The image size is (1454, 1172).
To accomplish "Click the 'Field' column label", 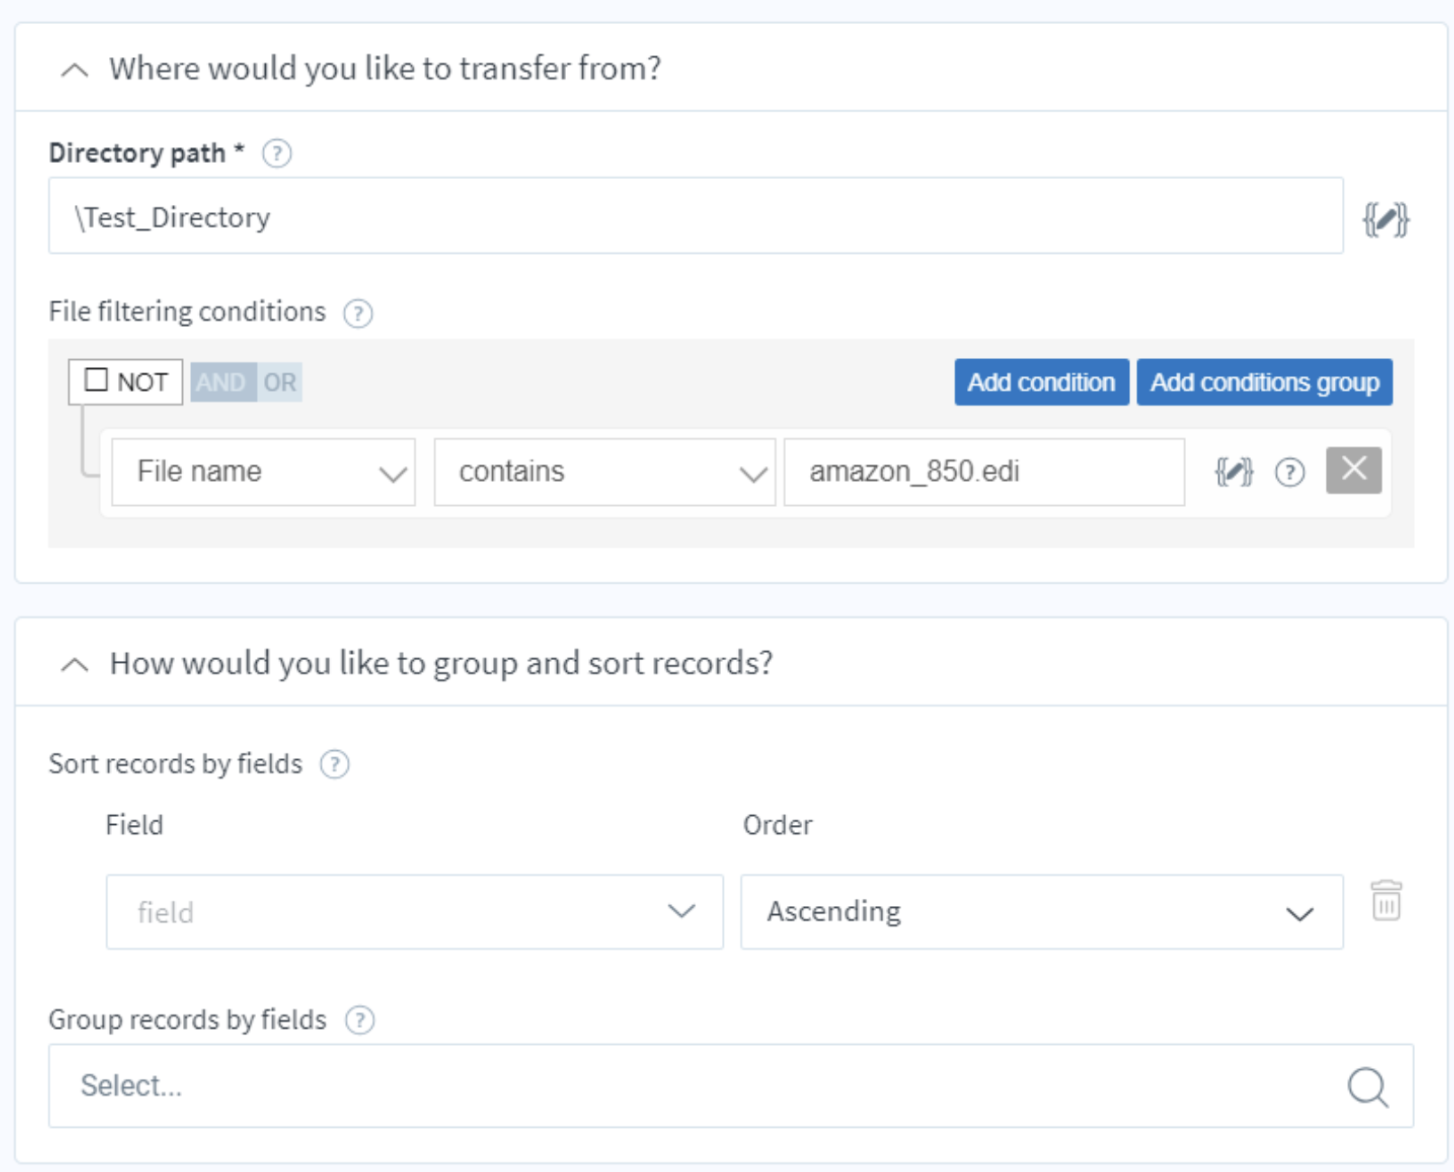I will click(x=134, y=825).
